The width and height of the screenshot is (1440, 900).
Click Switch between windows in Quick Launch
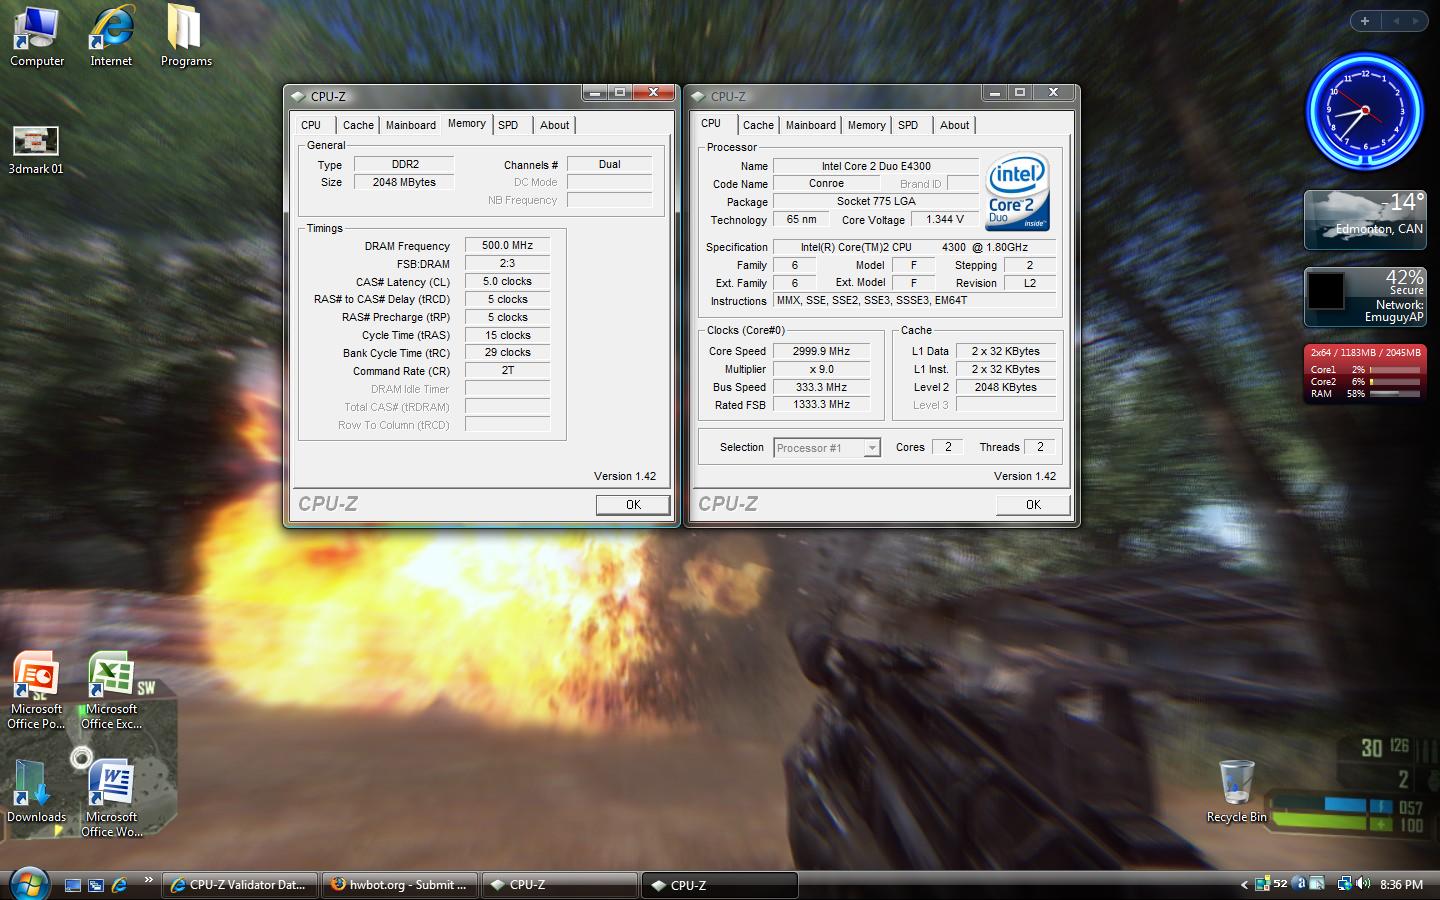pyautogui.click(x=96, y=885)
